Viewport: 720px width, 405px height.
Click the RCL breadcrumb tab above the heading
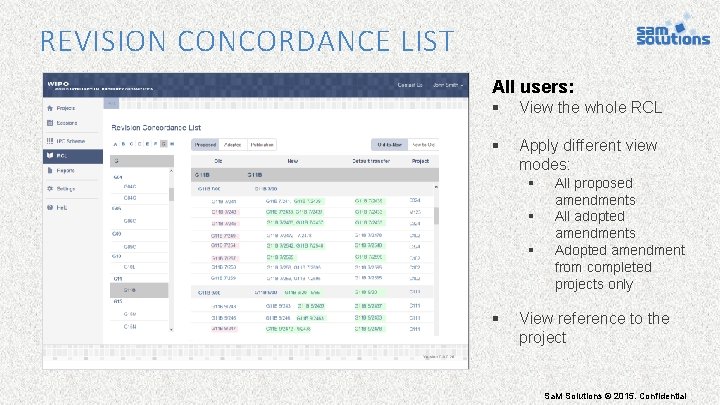pos(111,104)
